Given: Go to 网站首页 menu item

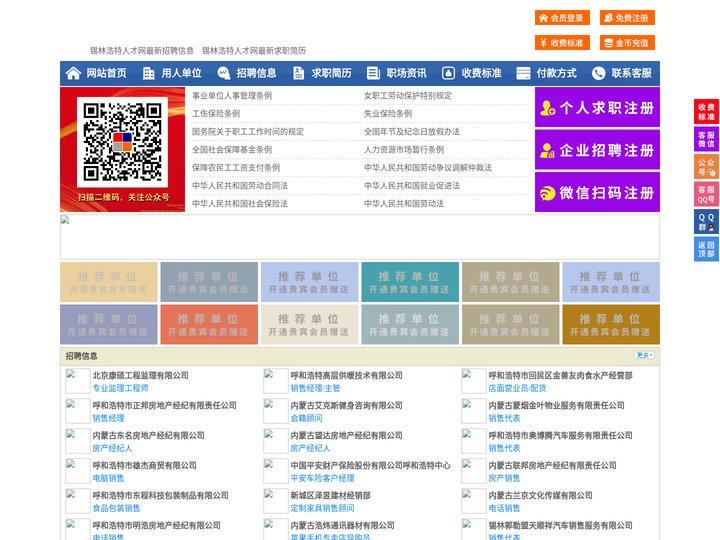Looking at the screenshot, I should 106,73.
